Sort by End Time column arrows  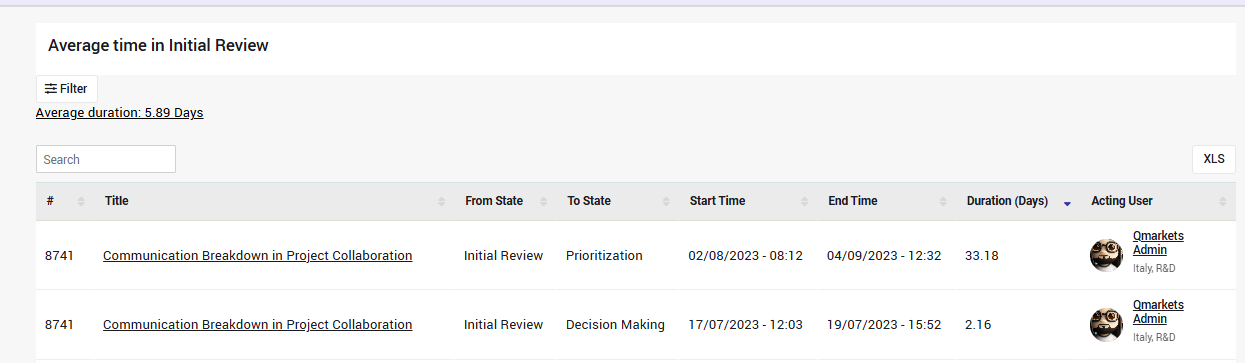tap(943, 202)
